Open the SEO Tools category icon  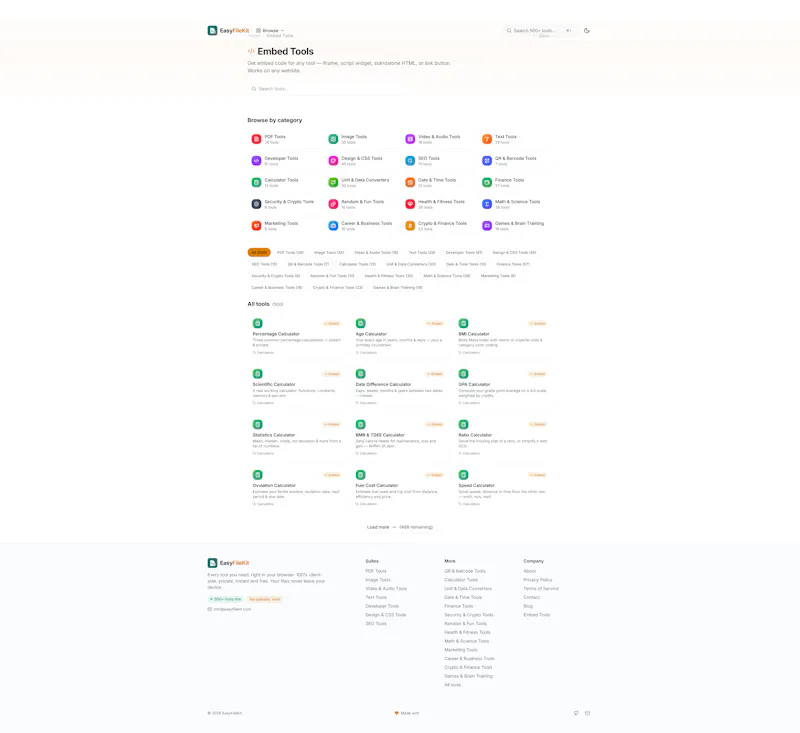click(410, 161)
